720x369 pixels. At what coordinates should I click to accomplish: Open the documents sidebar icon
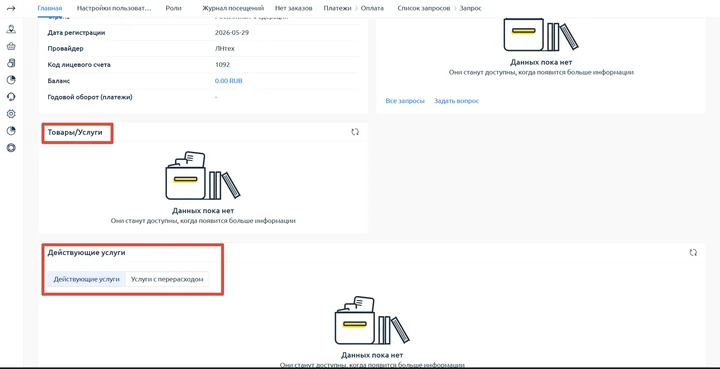[x=11, y=63]
